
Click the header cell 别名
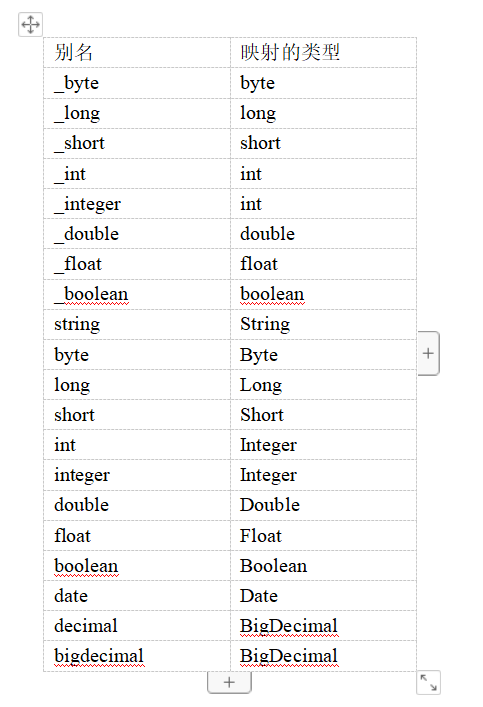pos(137,53)
